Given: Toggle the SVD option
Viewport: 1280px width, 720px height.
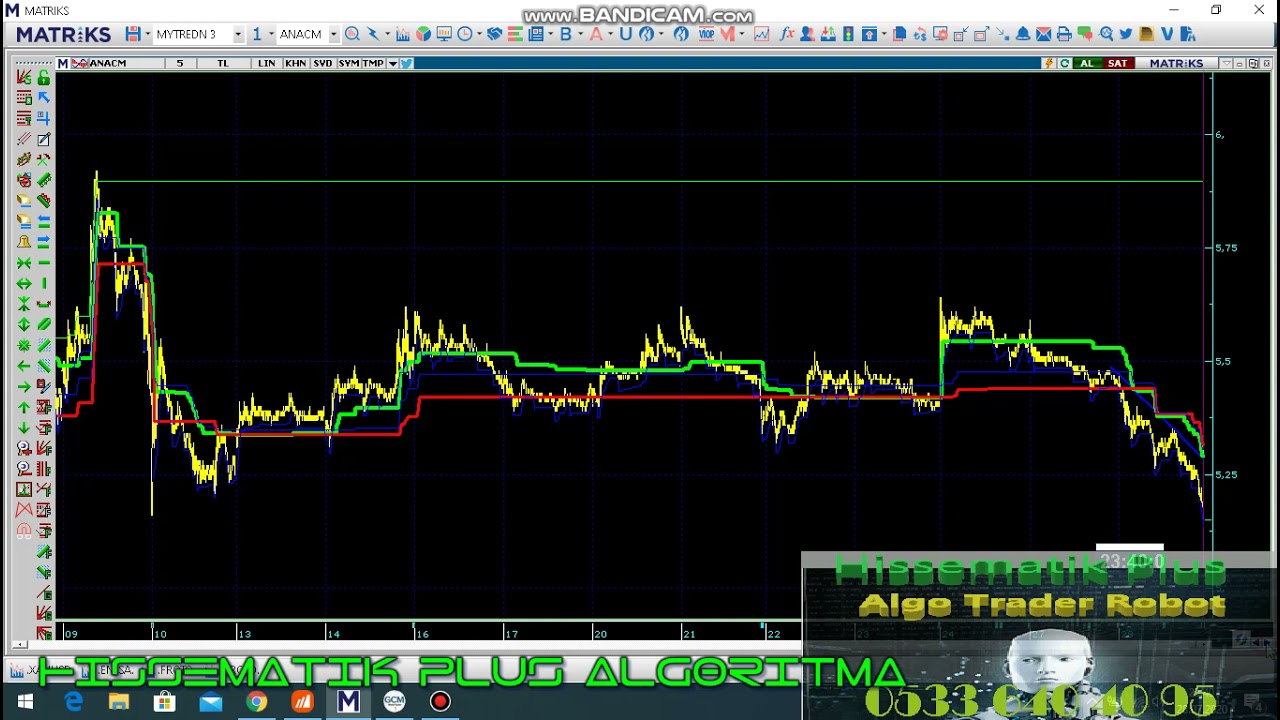Looking at the screenshot, I should (322, 63).
